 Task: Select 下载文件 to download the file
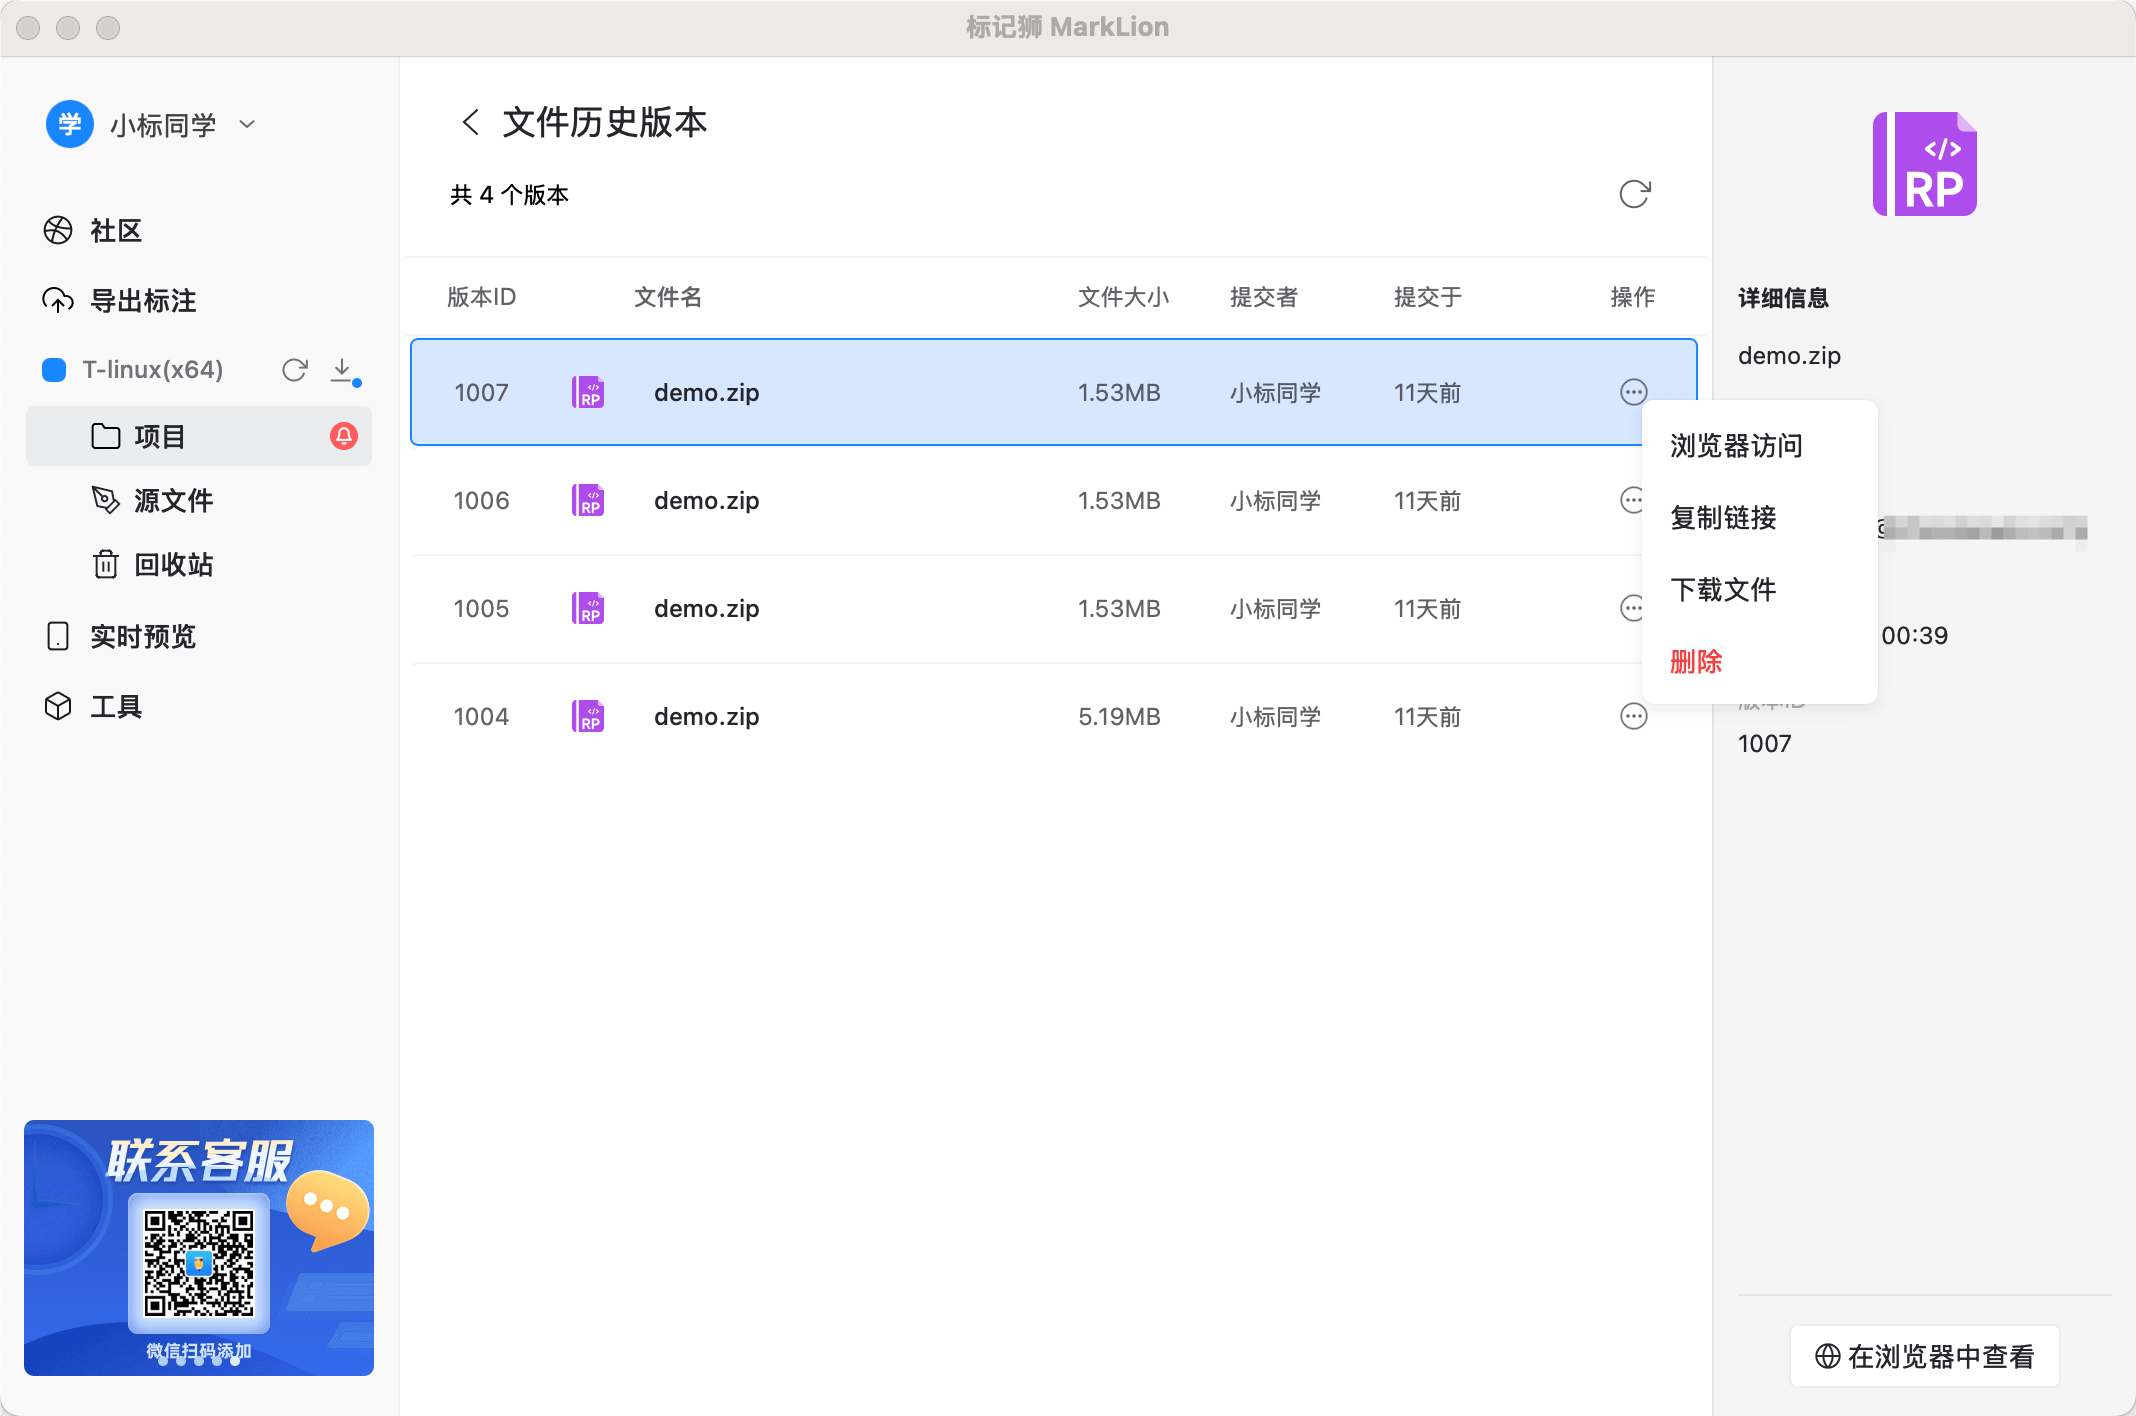[1723, 590]
